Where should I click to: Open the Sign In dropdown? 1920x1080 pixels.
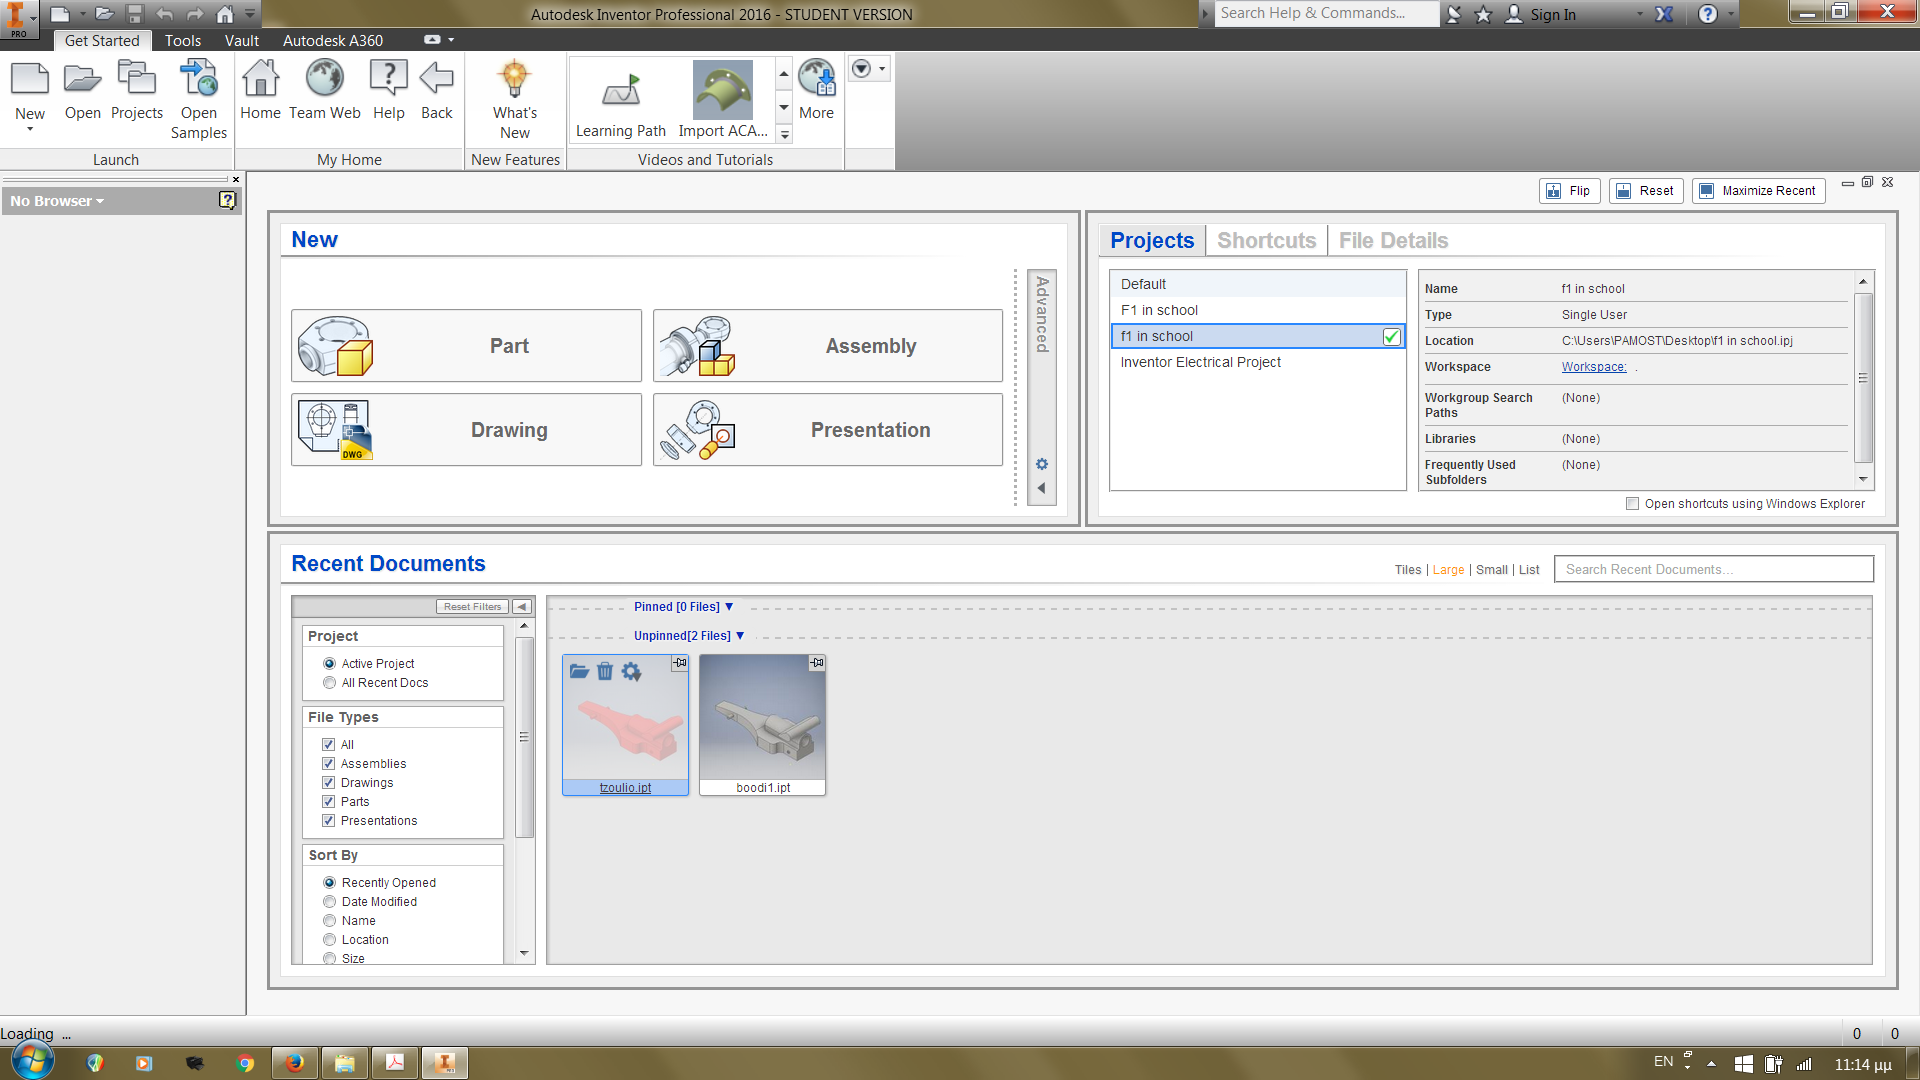1640,14
